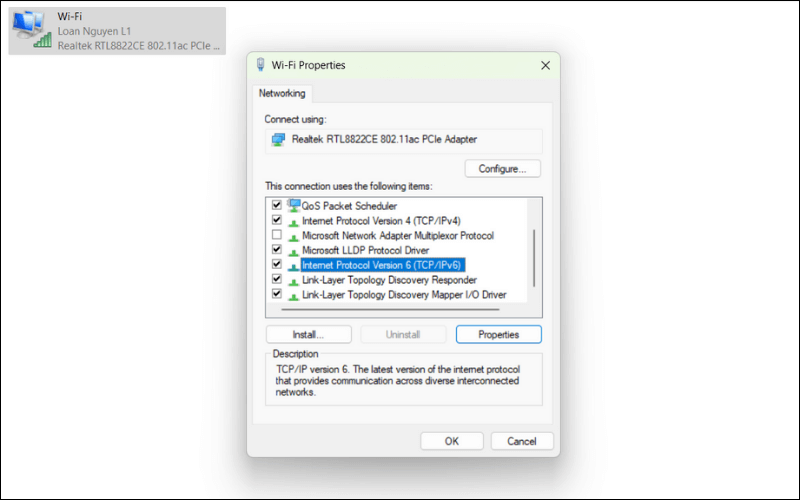Select Microsoft LLDP Protocol Driver text

(365, 251)
